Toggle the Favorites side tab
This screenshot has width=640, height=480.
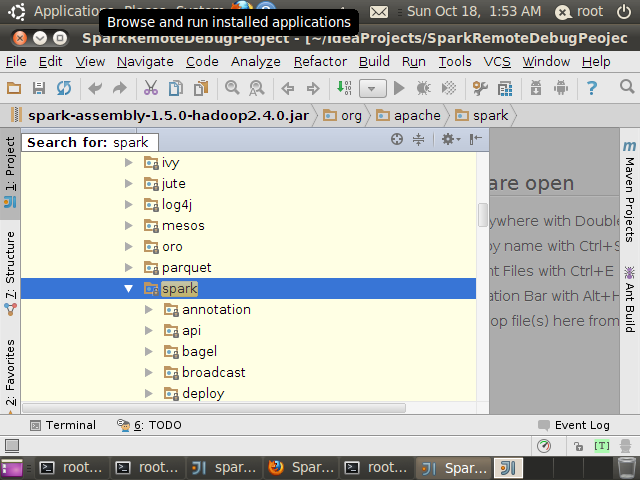click(10, 376)
